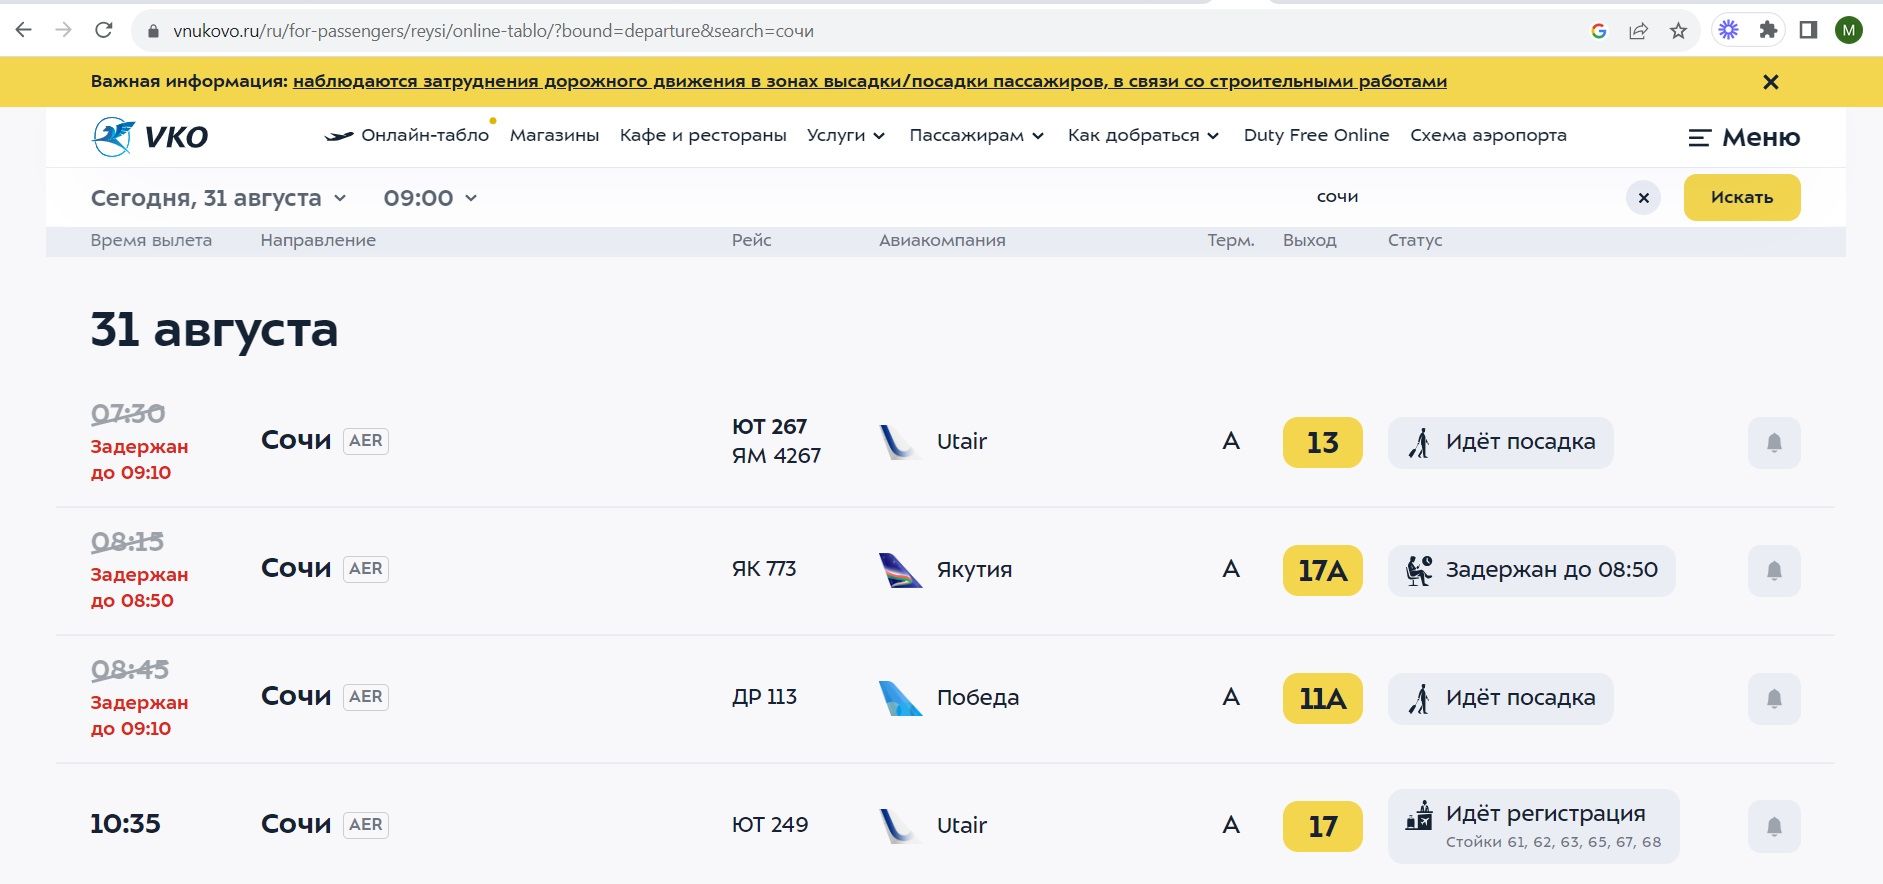Click the VKO airport logo
The image size is (1883, 884).
(x=150, y=137)
